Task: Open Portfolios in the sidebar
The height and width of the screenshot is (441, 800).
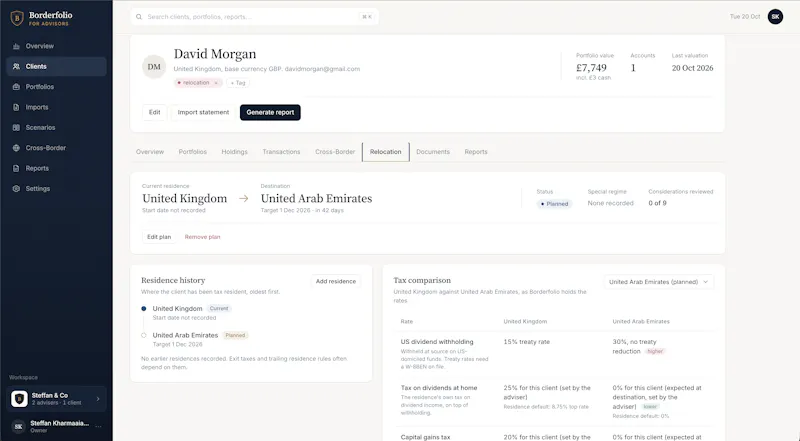Action: [x=56, y=87]
